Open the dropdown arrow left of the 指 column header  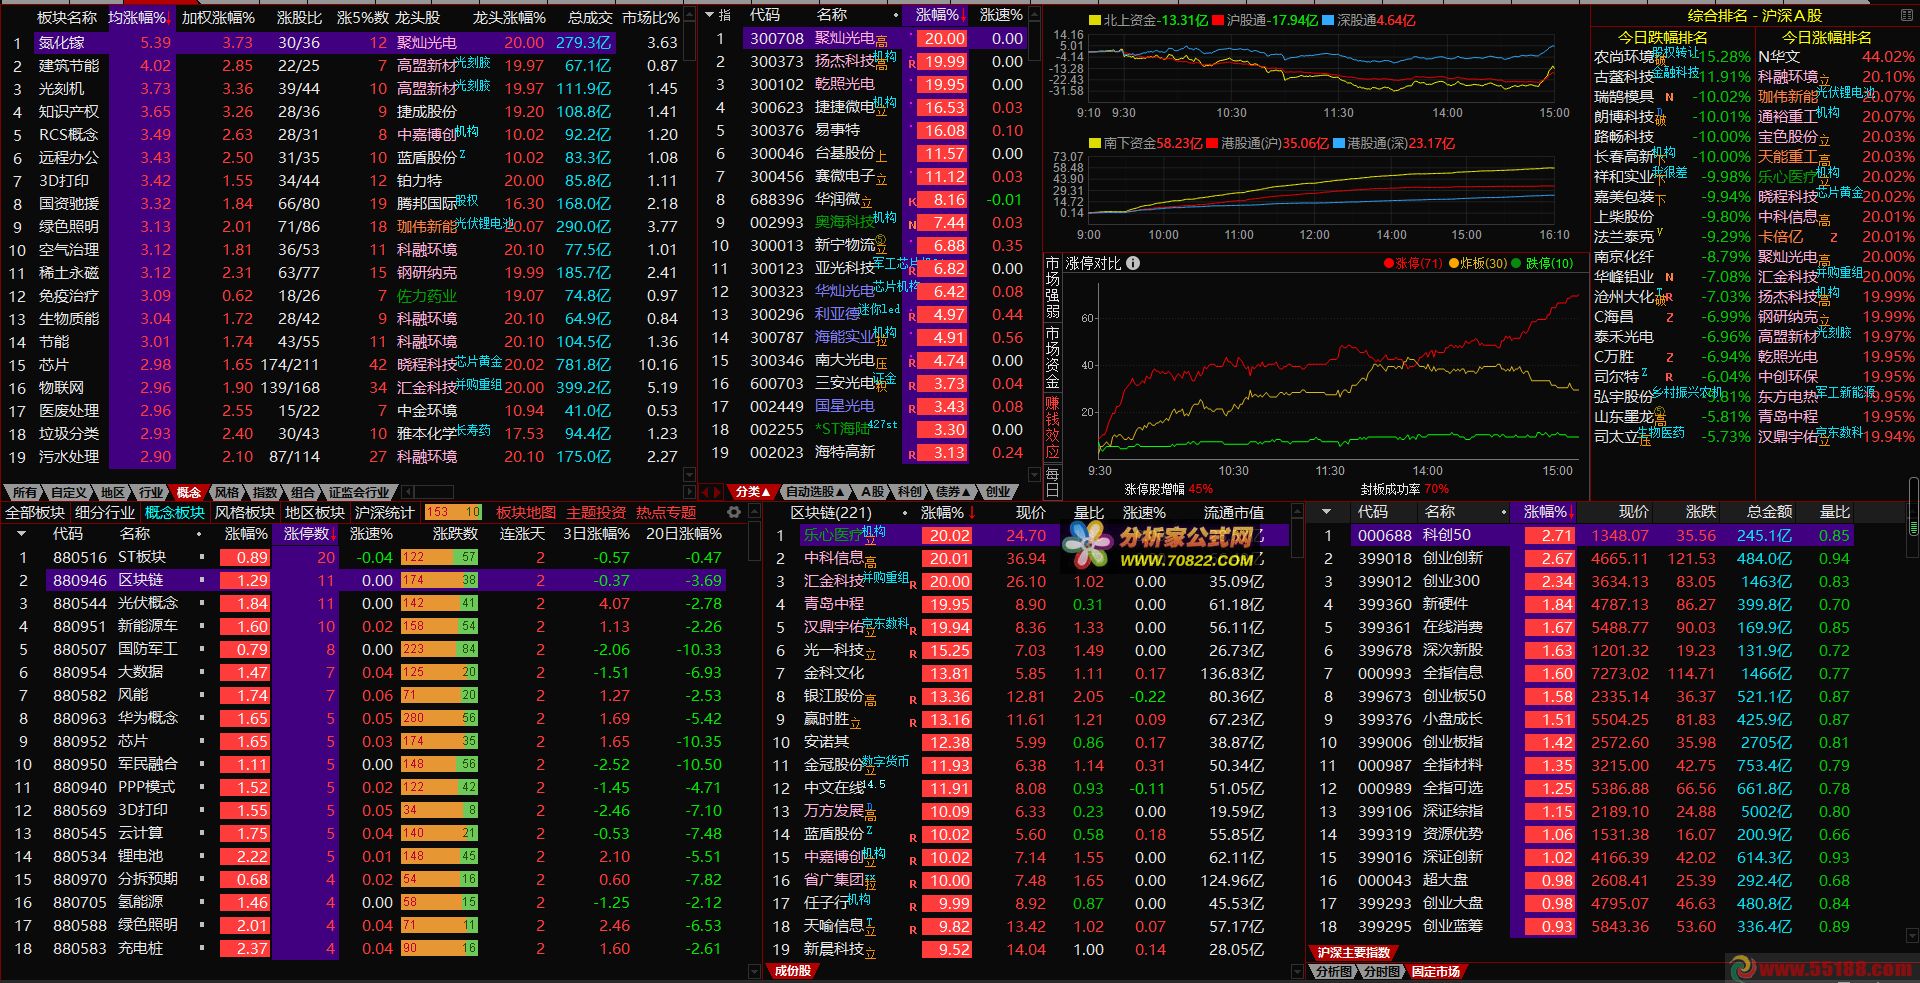coord(709,15)
